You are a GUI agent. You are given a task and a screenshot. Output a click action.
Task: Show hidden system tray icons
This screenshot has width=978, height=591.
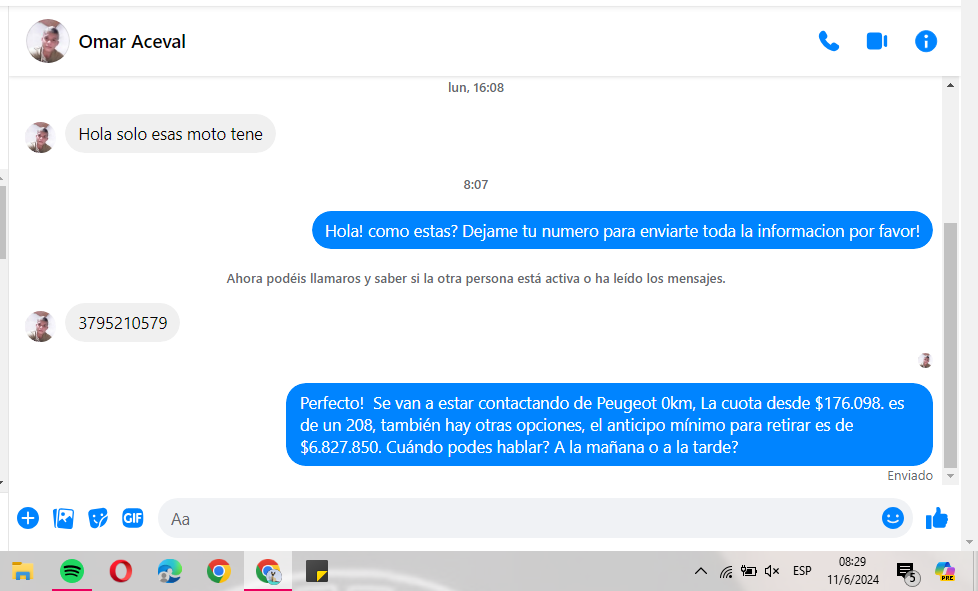pyautogui.click(x=701, y=571)
